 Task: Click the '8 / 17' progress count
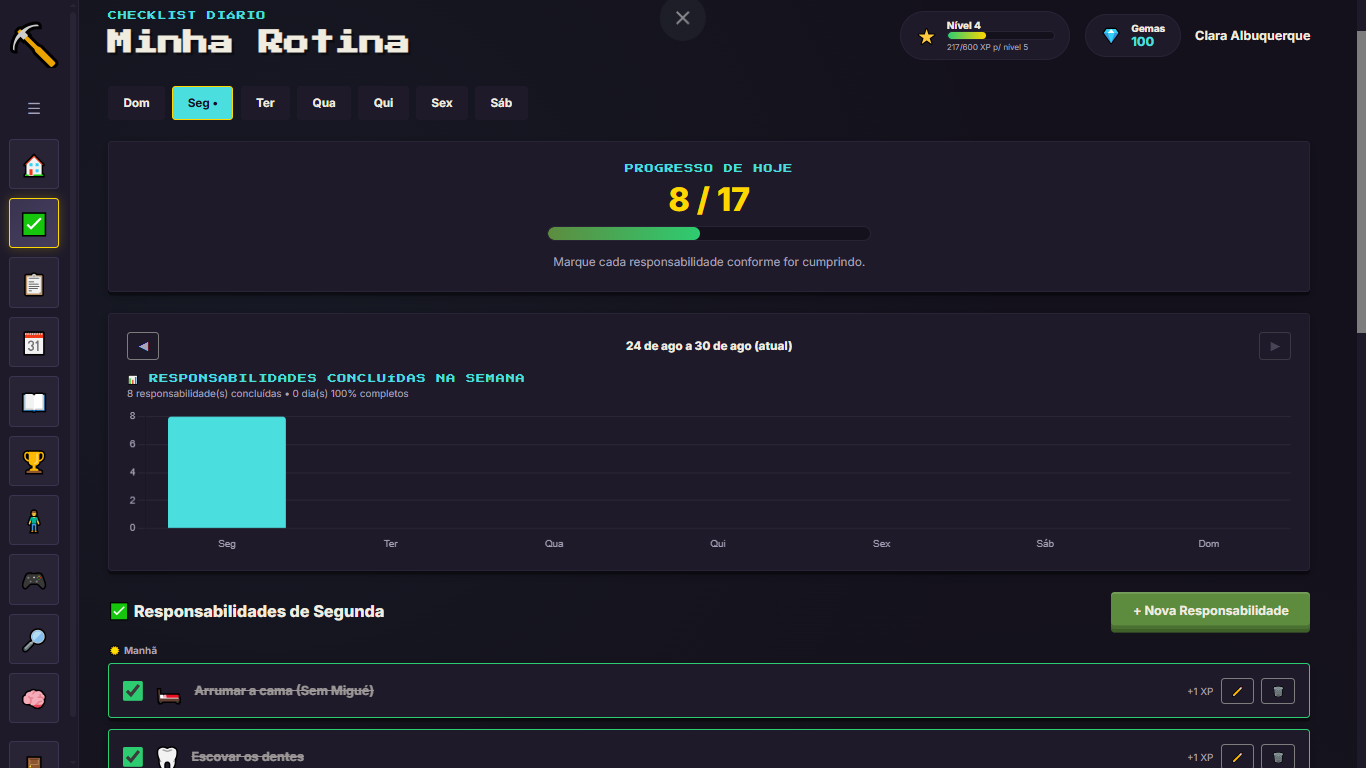(709, 200)
